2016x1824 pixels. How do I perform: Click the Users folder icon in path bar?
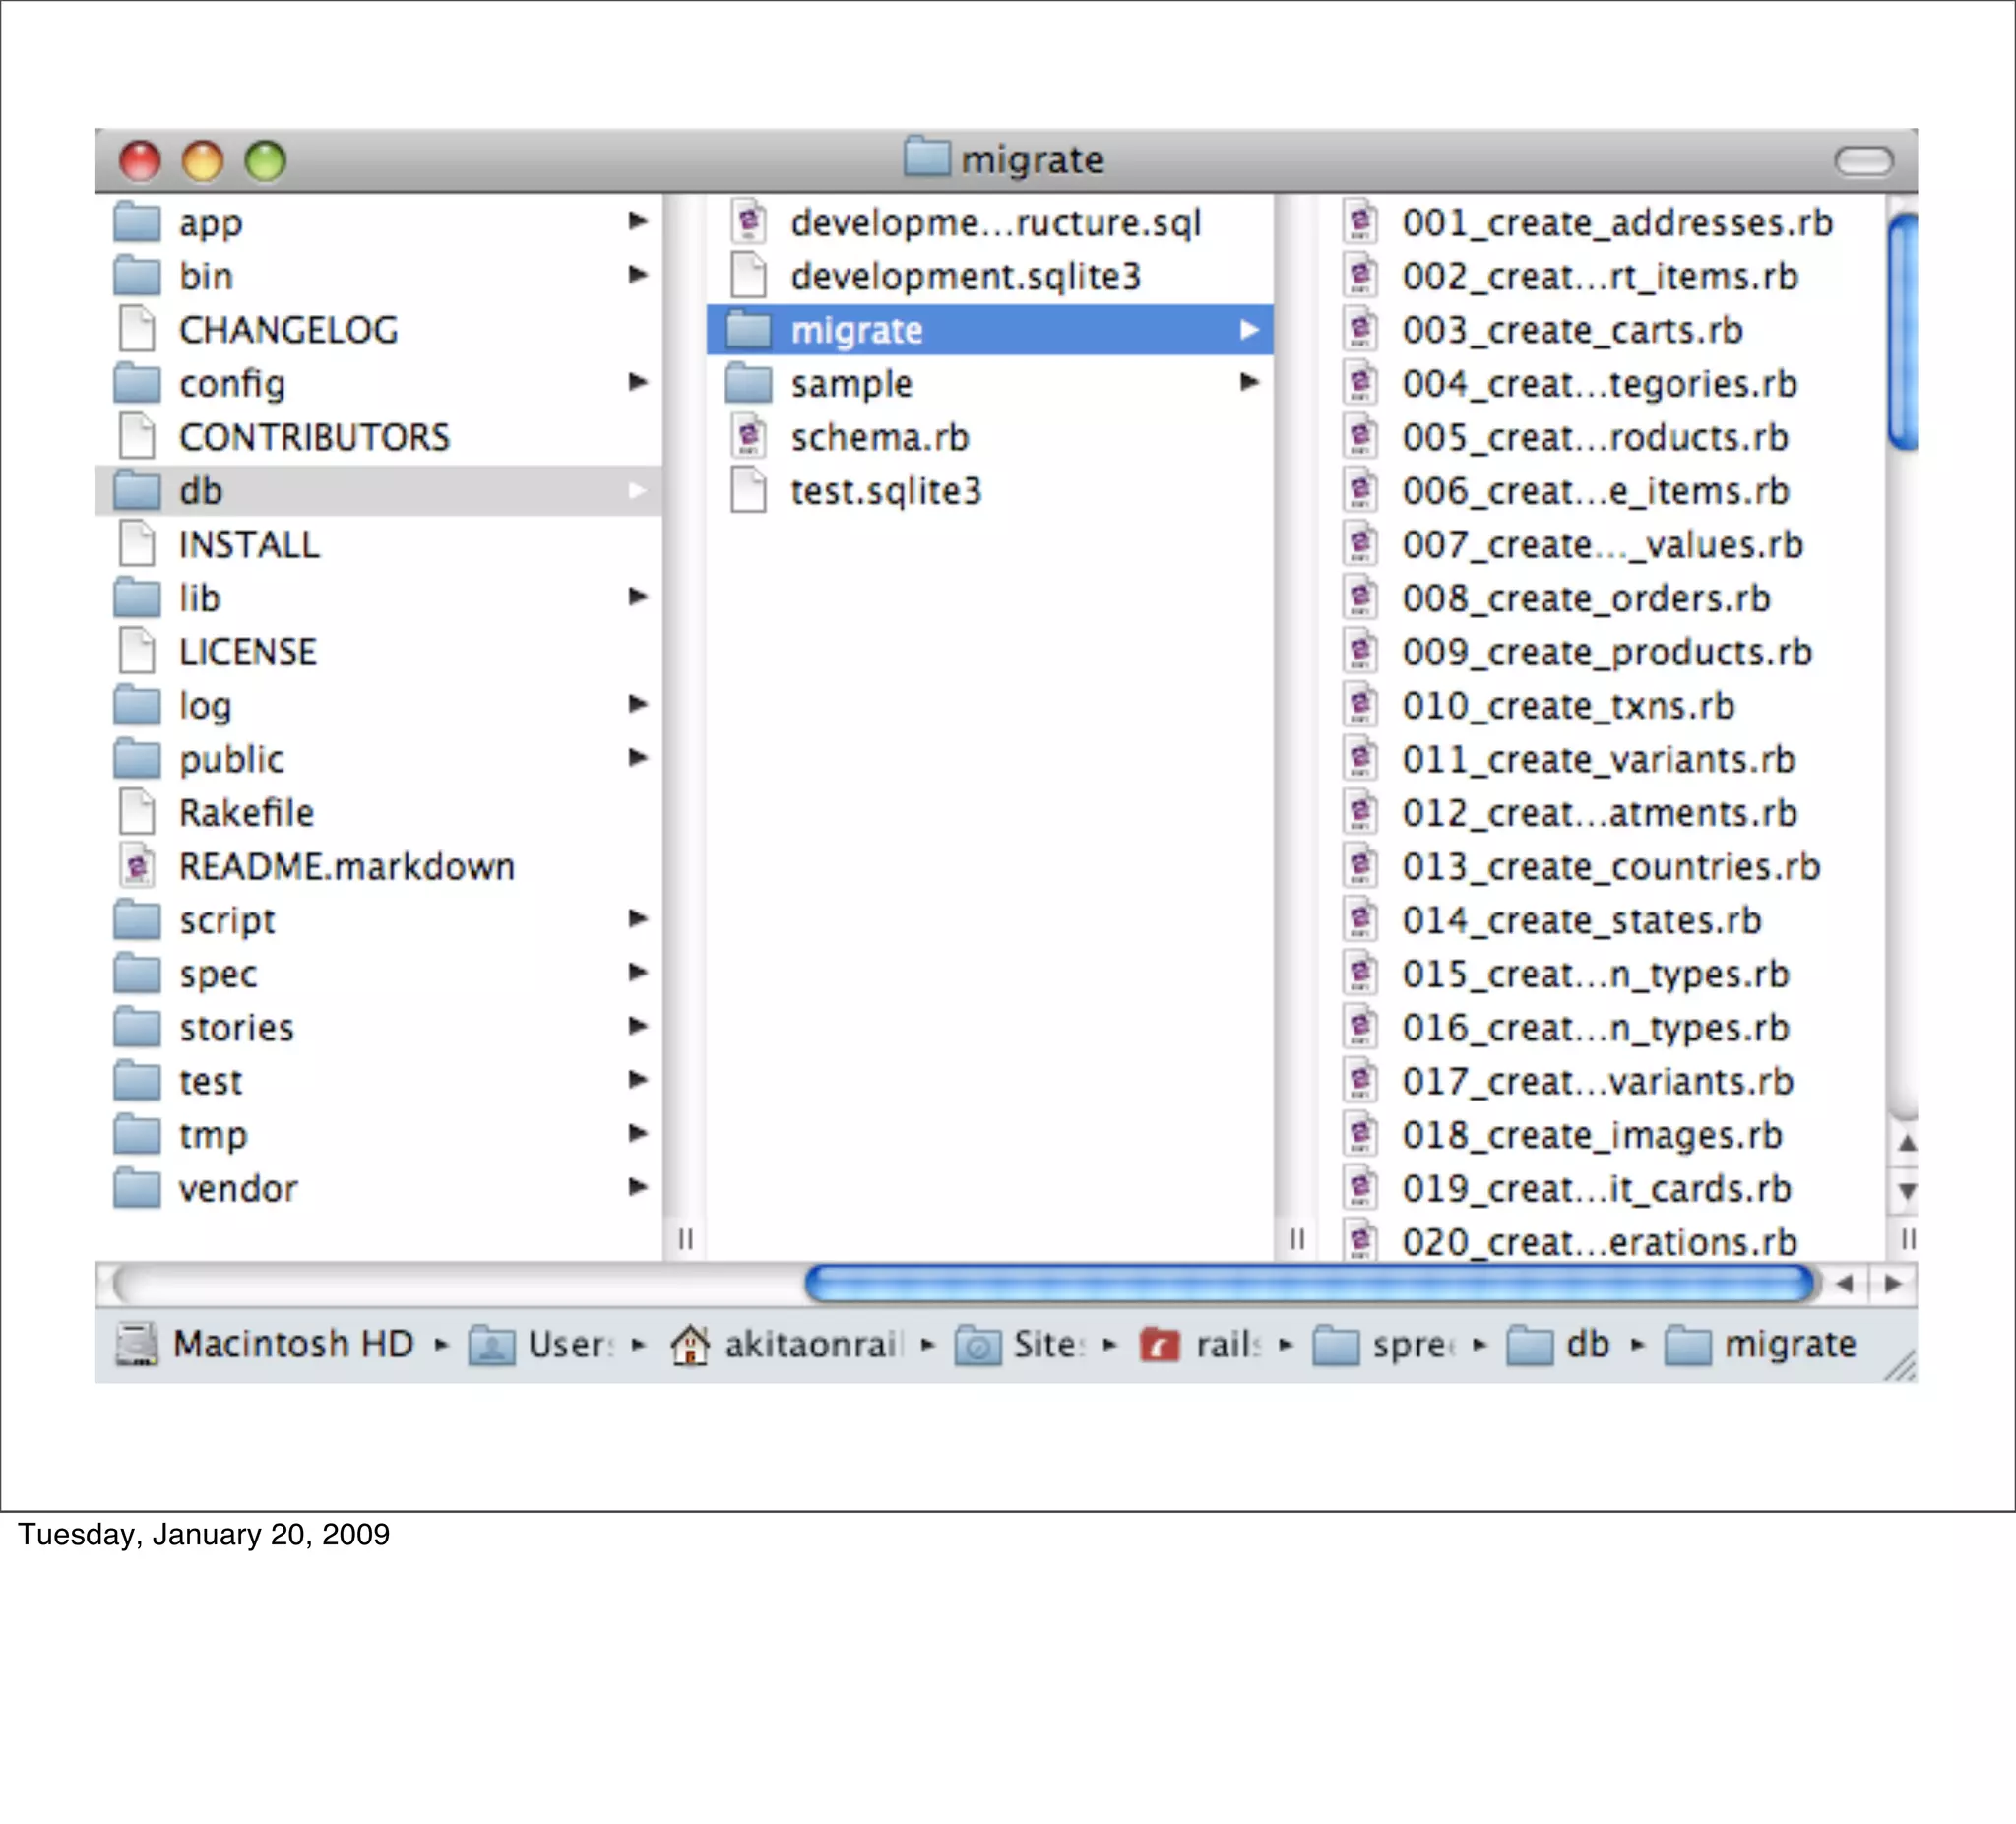pos(491,1344)
